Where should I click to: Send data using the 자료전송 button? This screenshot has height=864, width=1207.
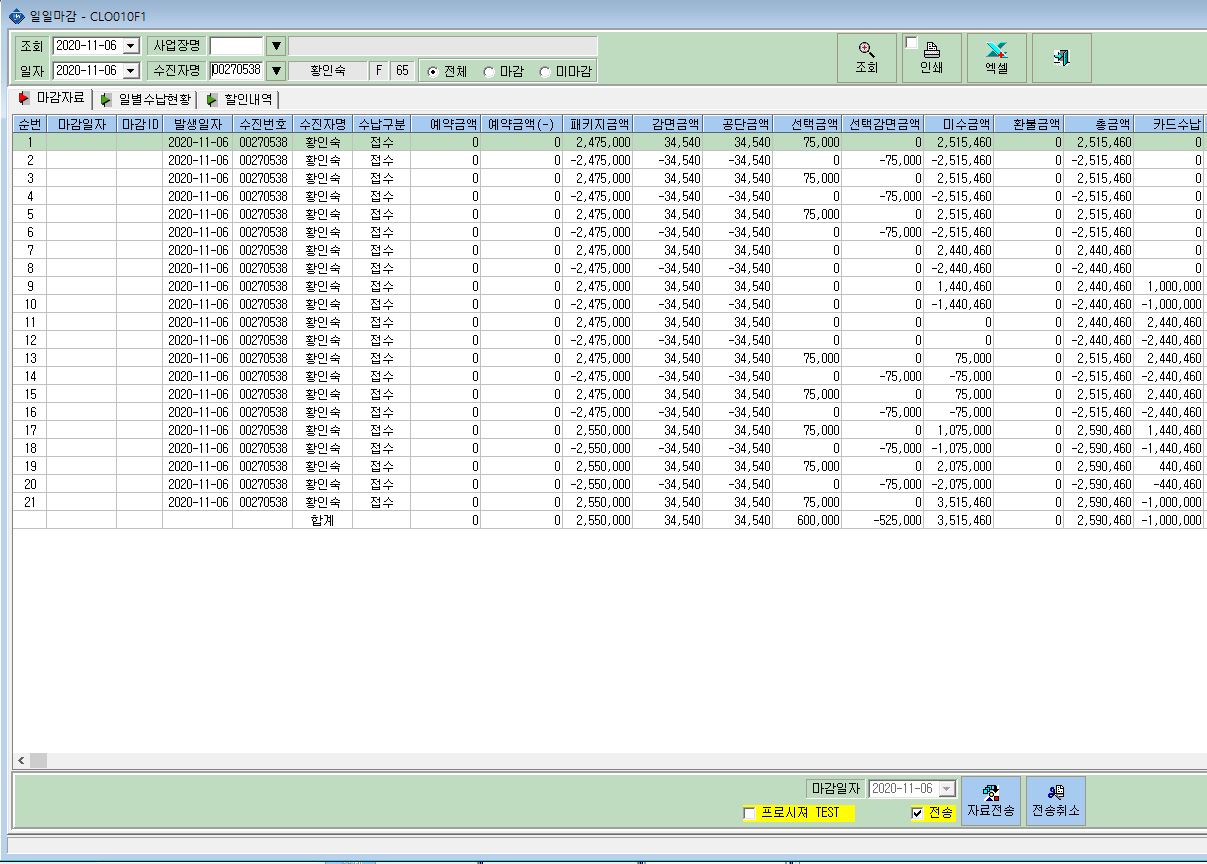991,801
